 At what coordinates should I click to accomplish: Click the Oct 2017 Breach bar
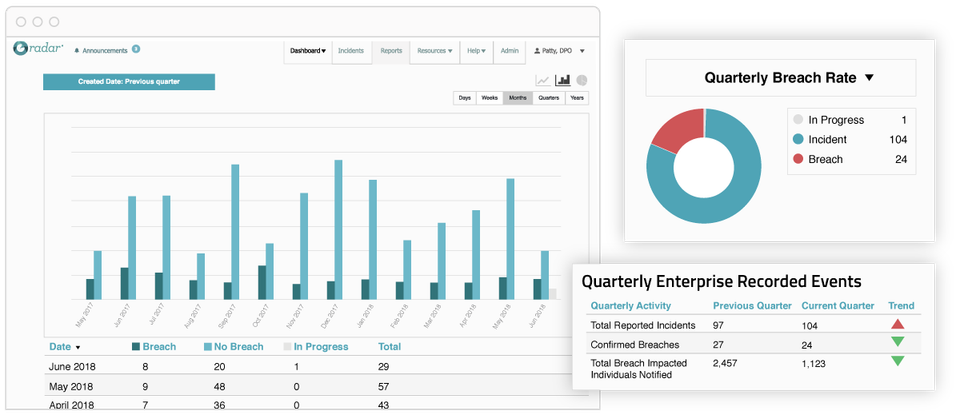262,282
